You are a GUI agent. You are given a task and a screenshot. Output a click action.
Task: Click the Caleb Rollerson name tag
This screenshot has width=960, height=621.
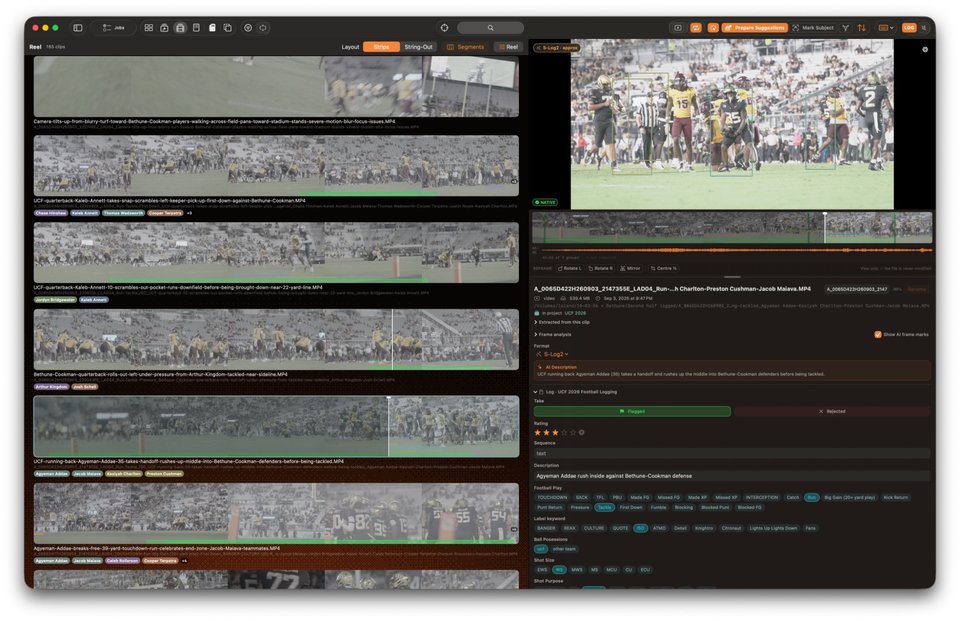coord(122,561)
